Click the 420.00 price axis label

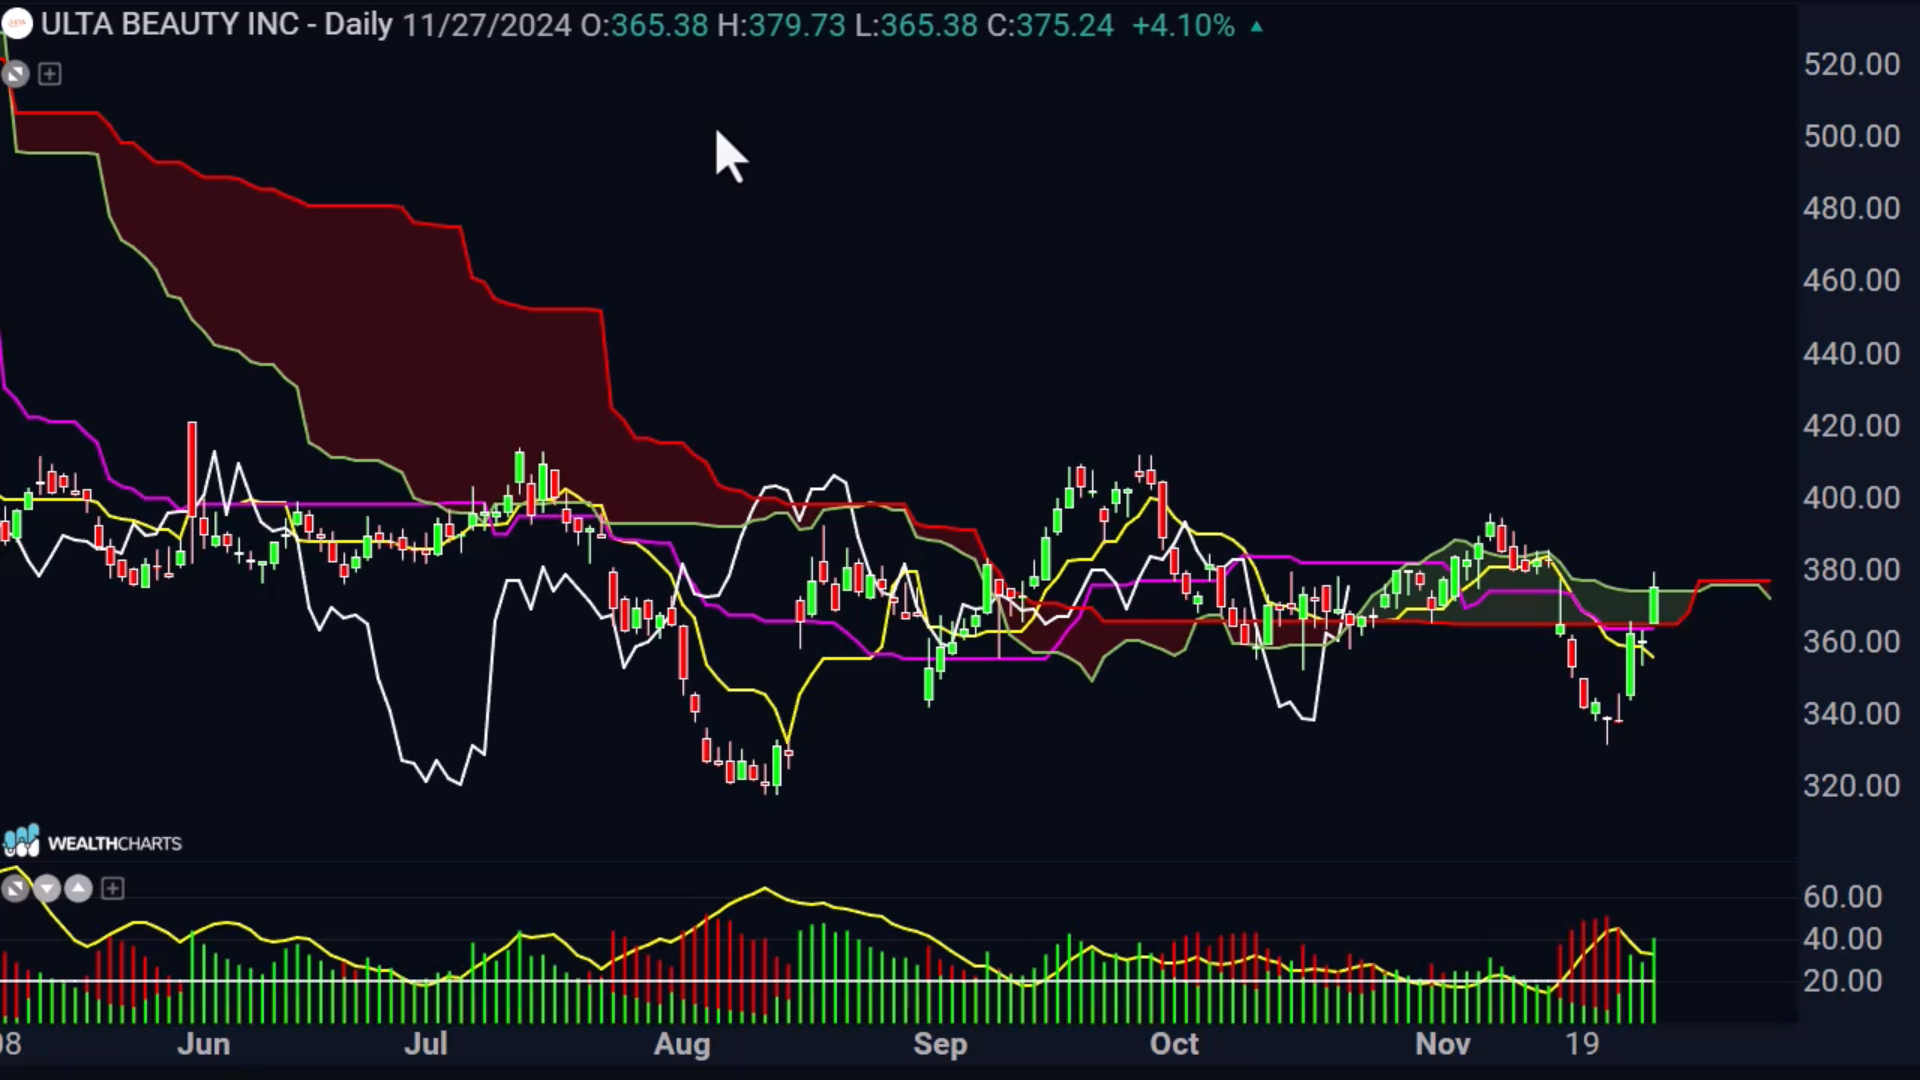click(1851, 425)
